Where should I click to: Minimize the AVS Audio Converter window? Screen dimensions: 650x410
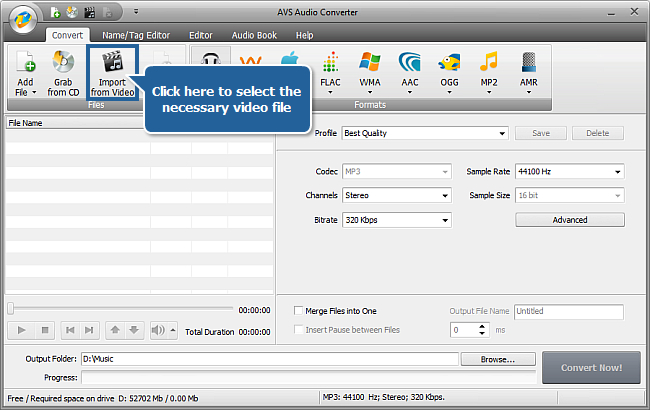[611, 12]
